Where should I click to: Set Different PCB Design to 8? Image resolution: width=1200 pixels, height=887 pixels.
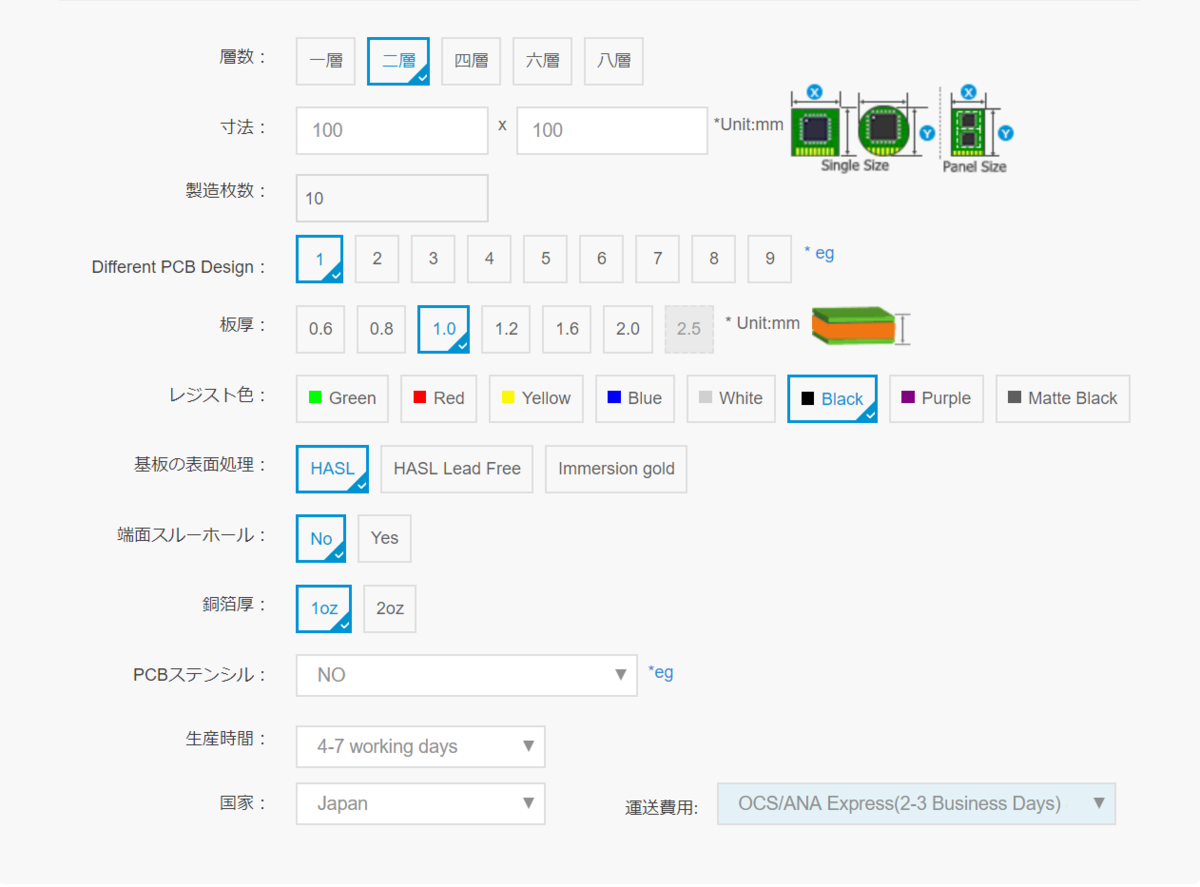[713, 259]
